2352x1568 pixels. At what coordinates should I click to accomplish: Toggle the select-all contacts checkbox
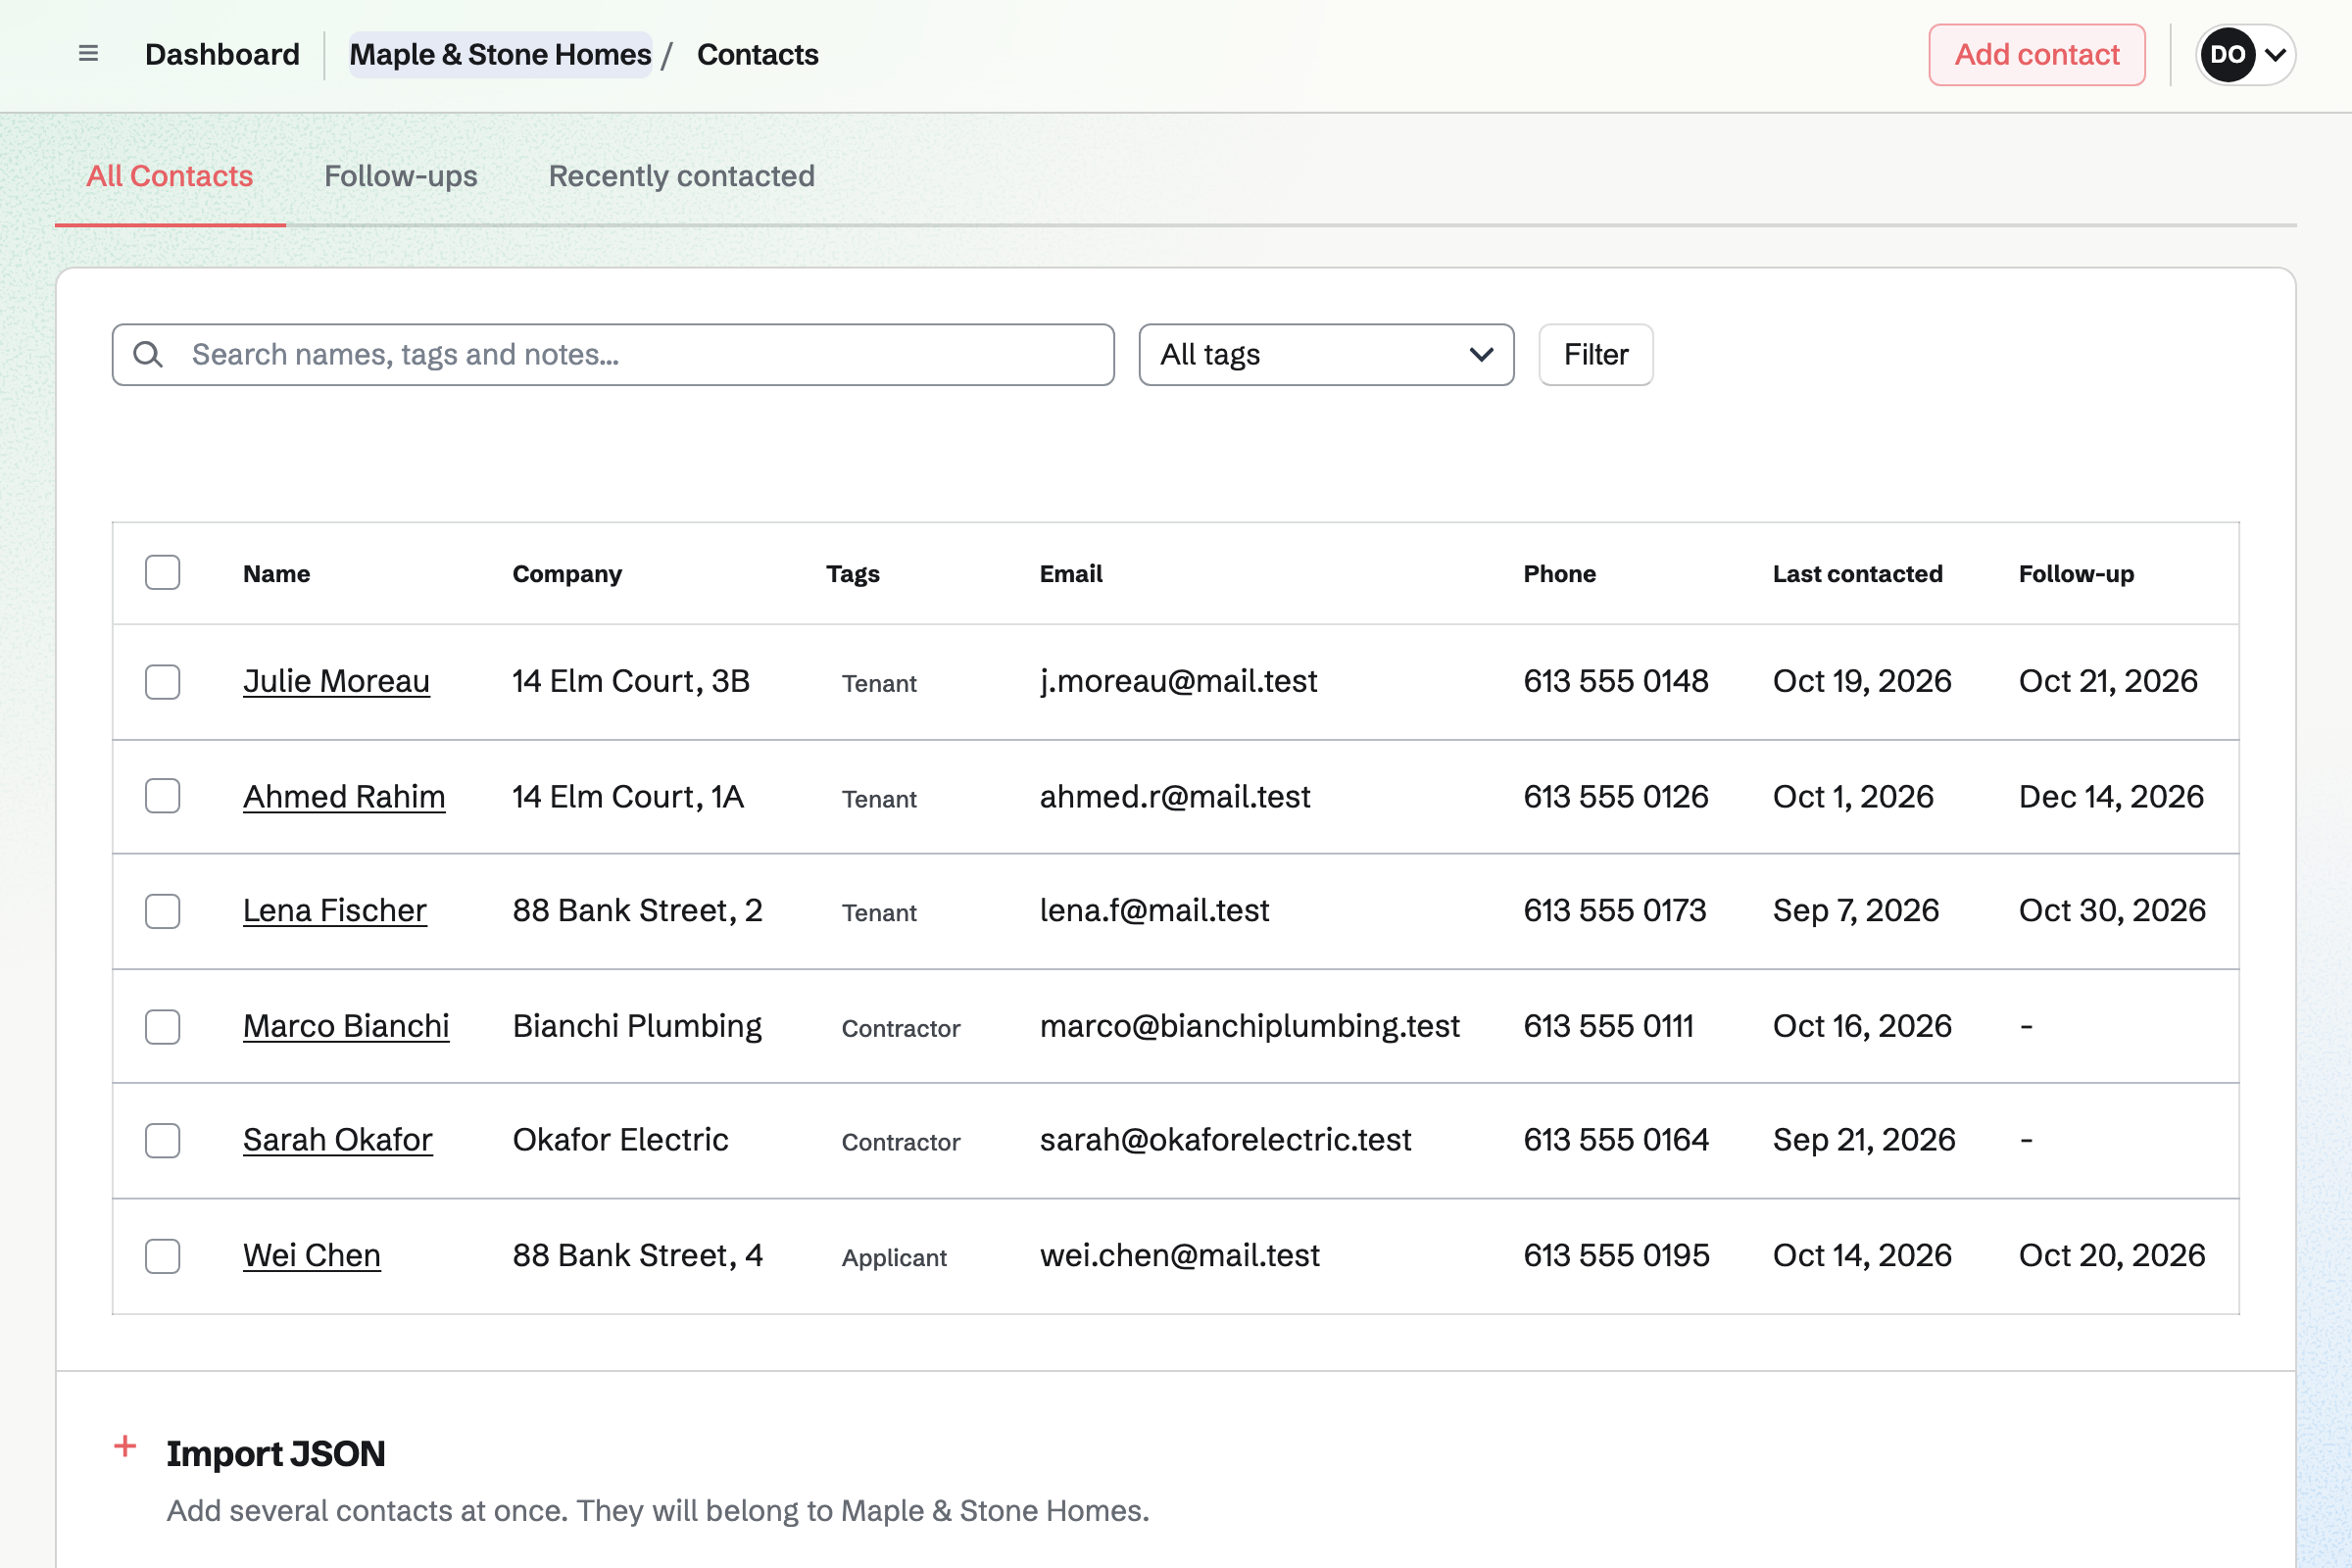point(162,573)
